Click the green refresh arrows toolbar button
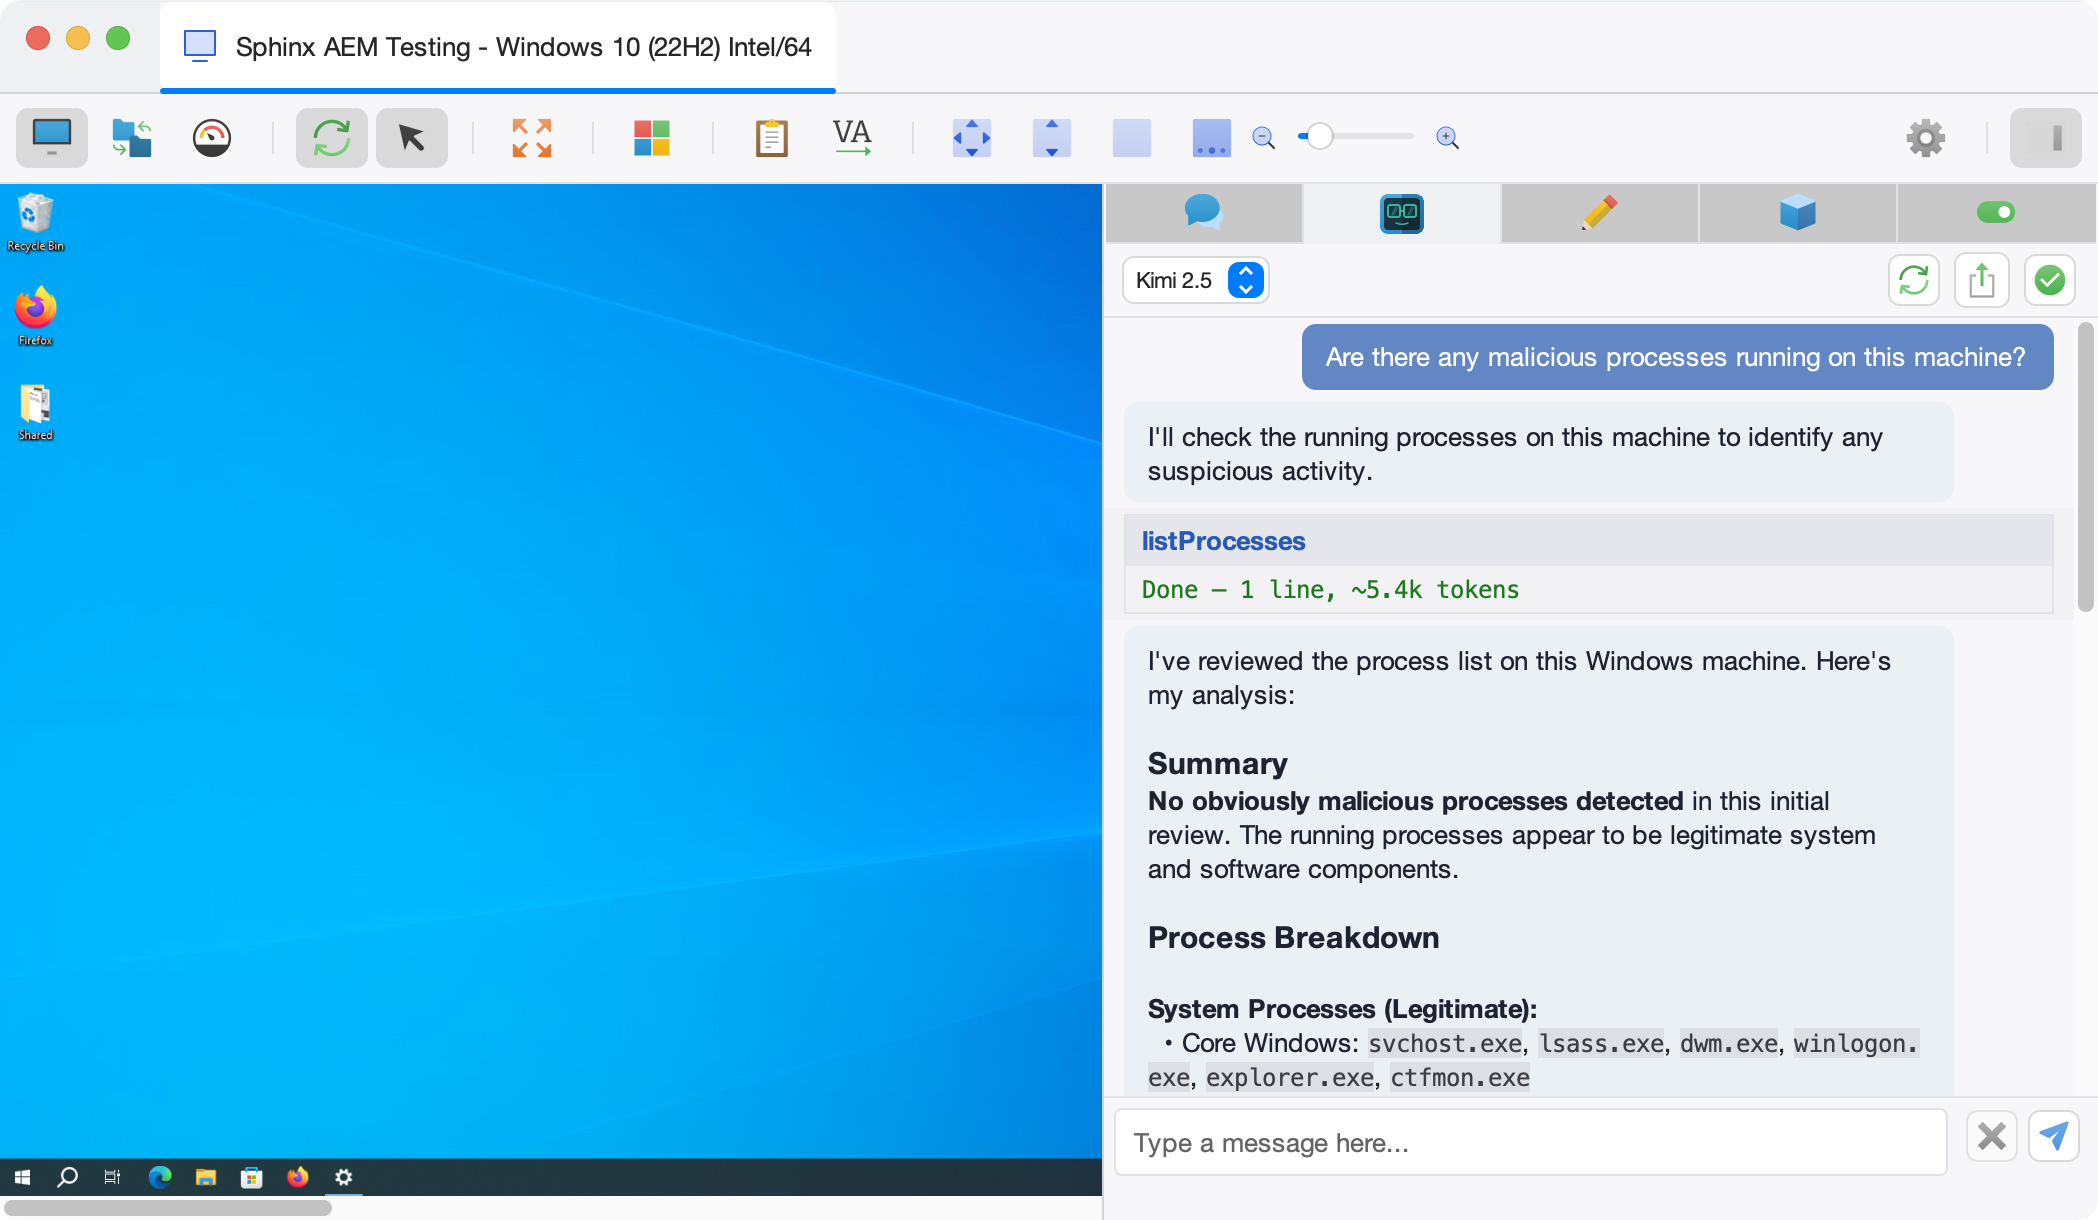2098x1220 pixels. [332, 138]
